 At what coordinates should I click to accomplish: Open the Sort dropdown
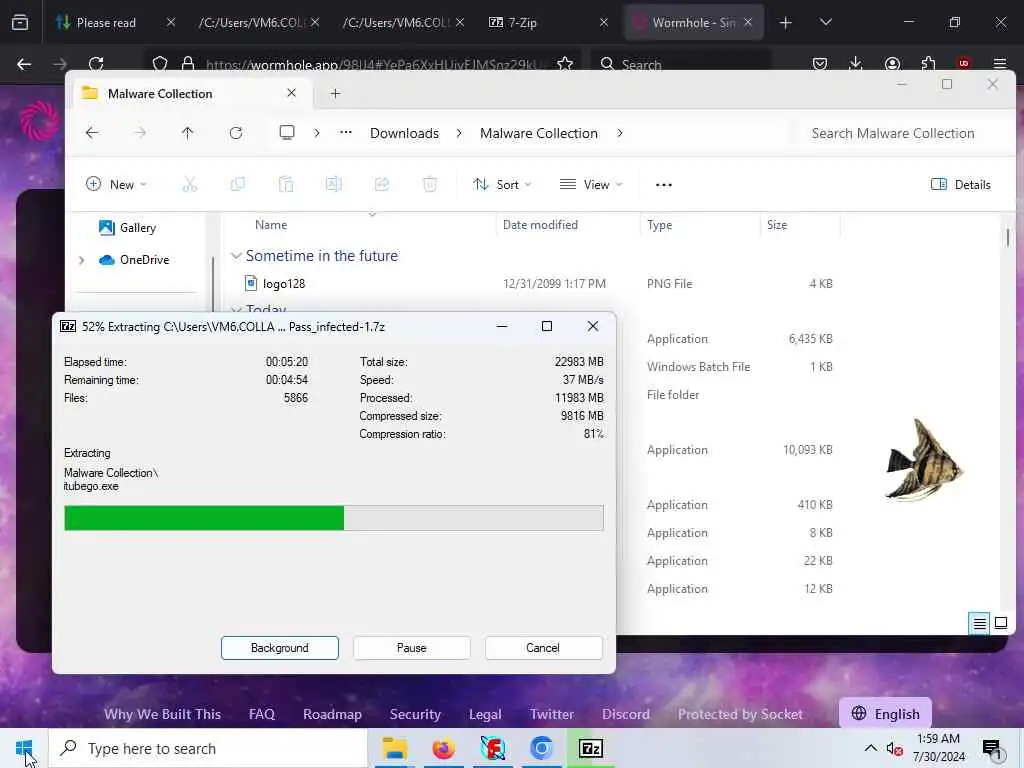pos(502,185)
